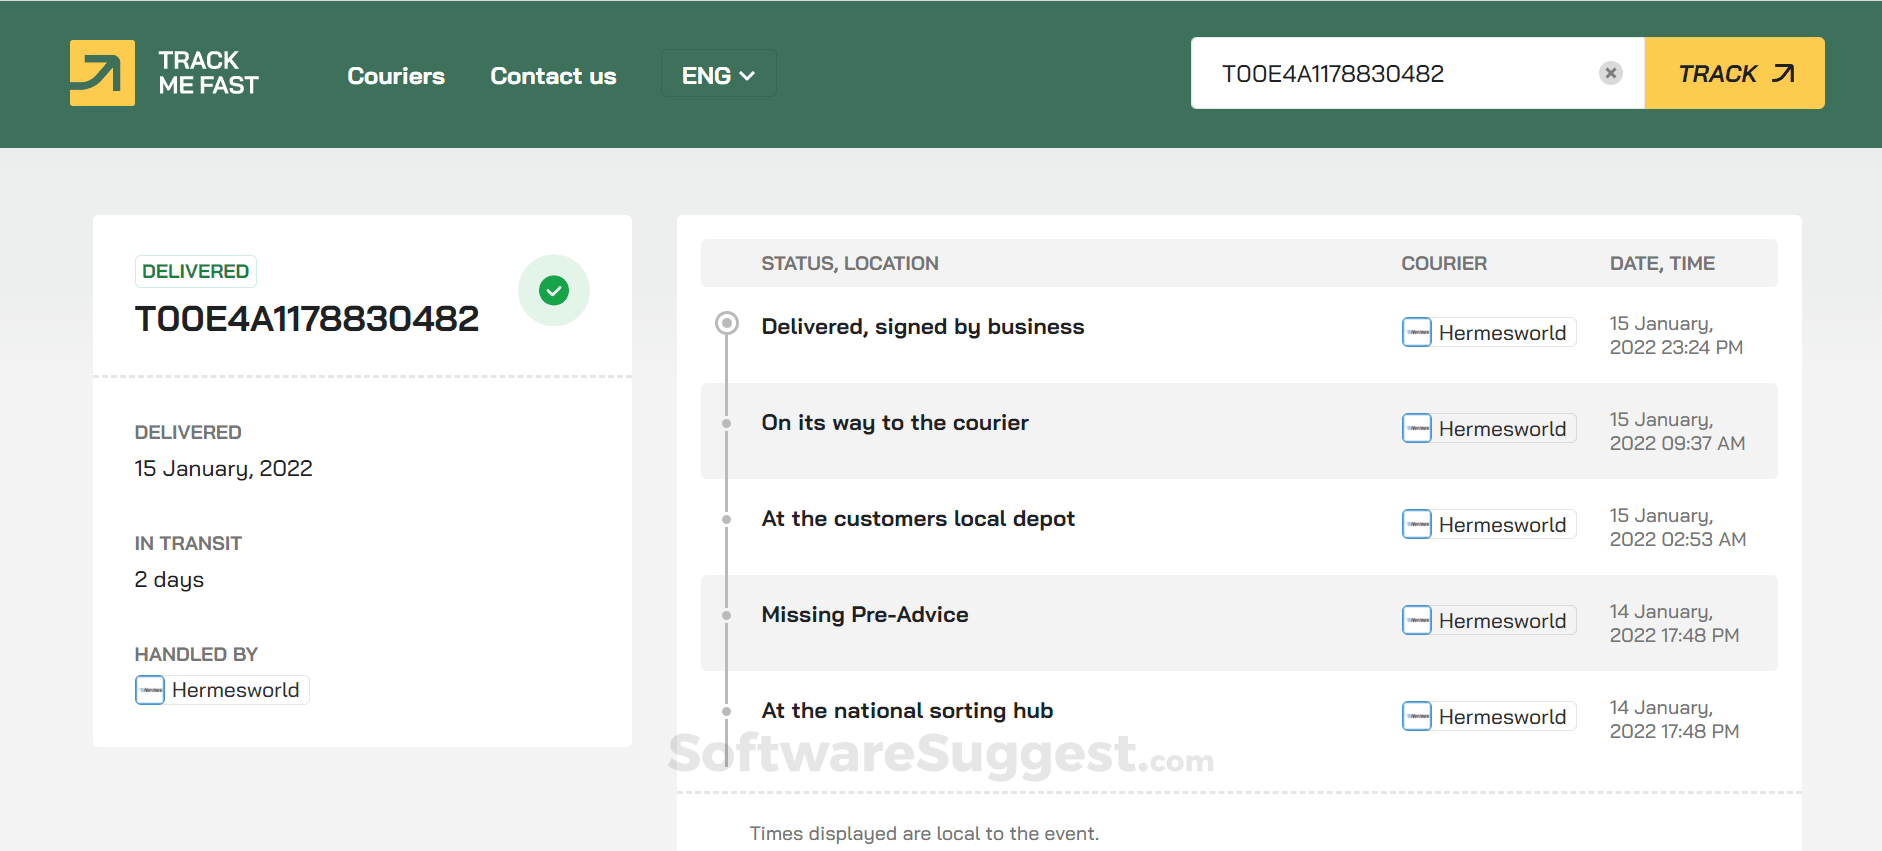Click the TRACK ME FAST brand text

coord(208,73)
